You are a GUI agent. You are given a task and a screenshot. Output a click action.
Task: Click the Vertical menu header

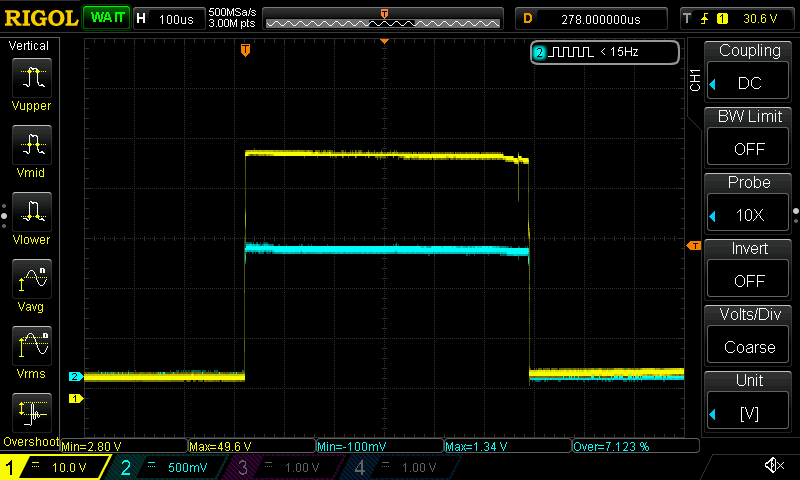29,46
